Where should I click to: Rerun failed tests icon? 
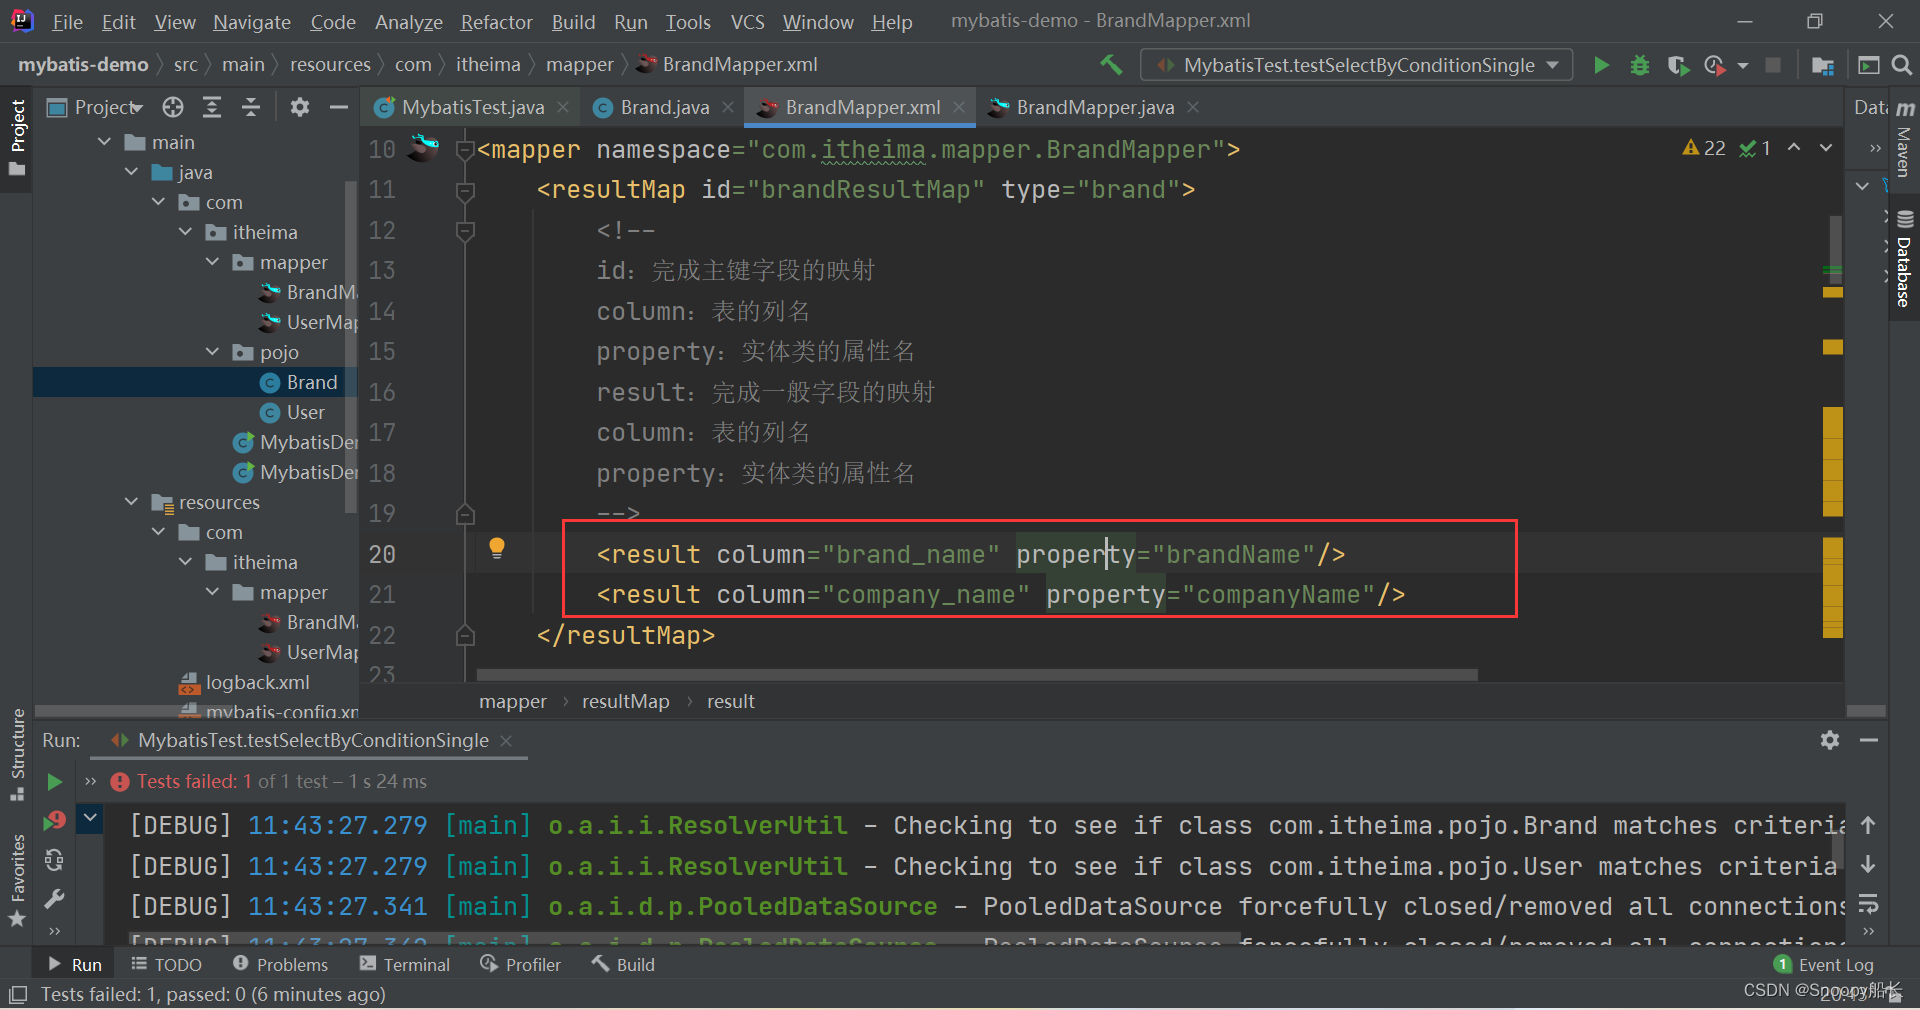tap(55, 821)
